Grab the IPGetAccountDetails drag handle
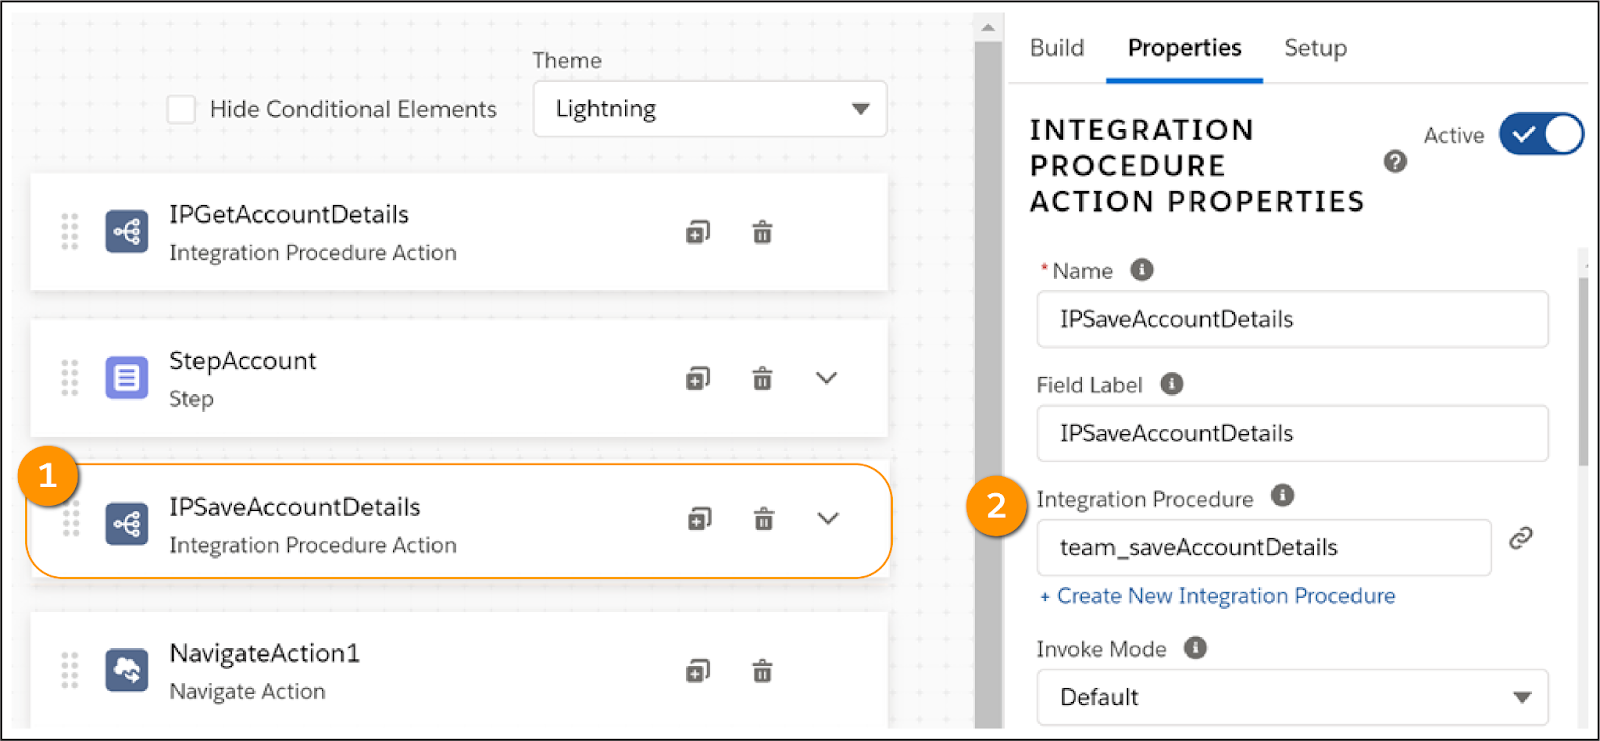This screenshot has width=1600, height=741. point(70,232)
